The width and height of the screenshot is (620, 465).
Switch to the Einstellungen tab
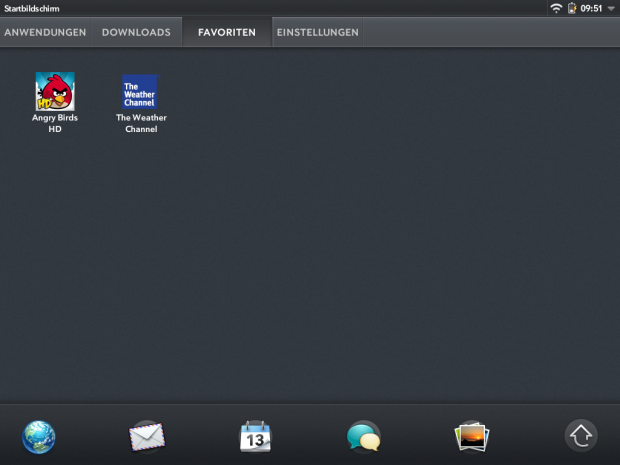point(317,33)
